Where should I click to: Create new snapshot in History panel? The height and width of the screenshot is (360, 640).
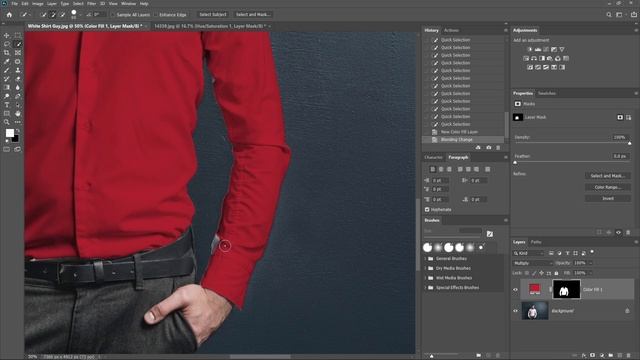click(489, 147)
